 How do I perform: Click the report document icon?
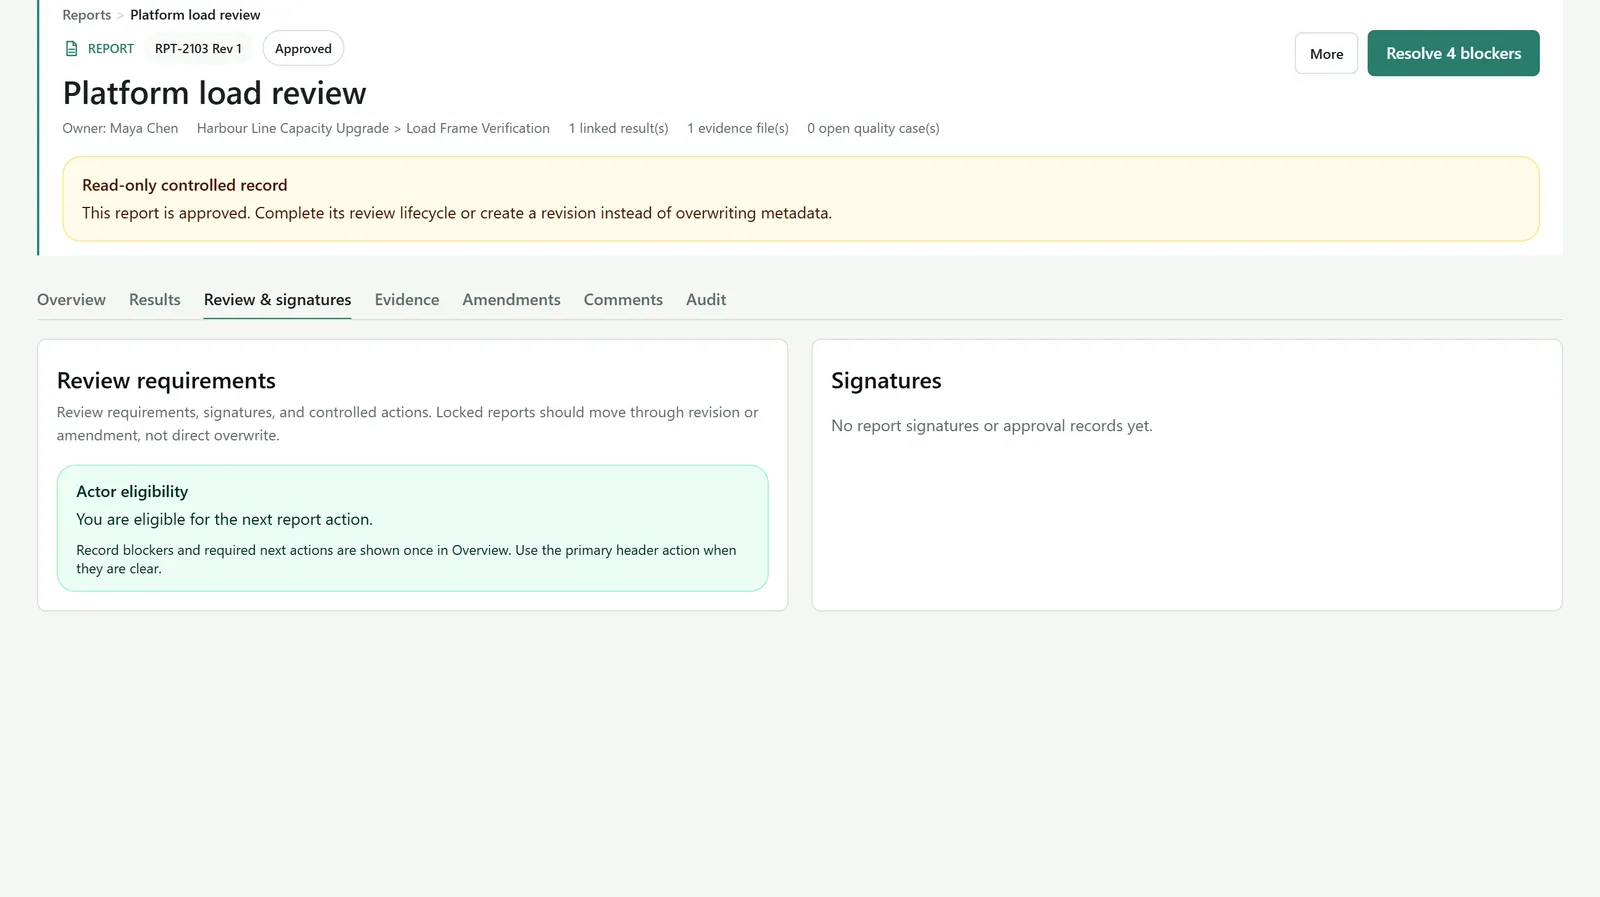pyautogui.click(x=71, y=49)
